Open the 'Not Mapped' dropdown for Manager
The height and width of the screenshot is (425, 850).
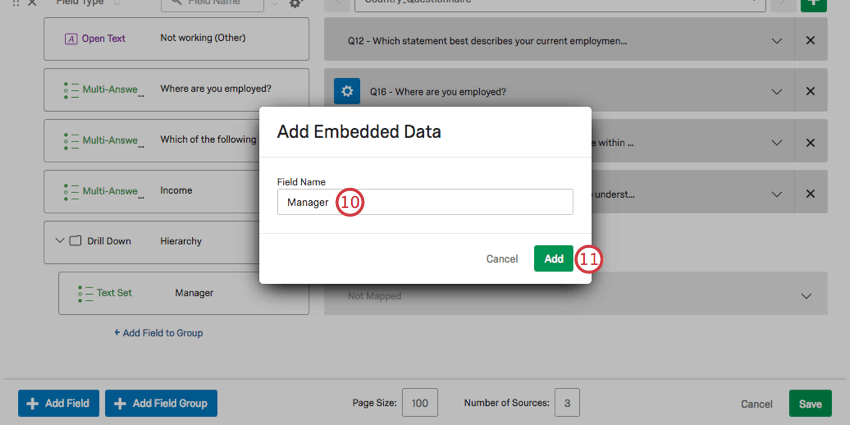tap(806, 296)
